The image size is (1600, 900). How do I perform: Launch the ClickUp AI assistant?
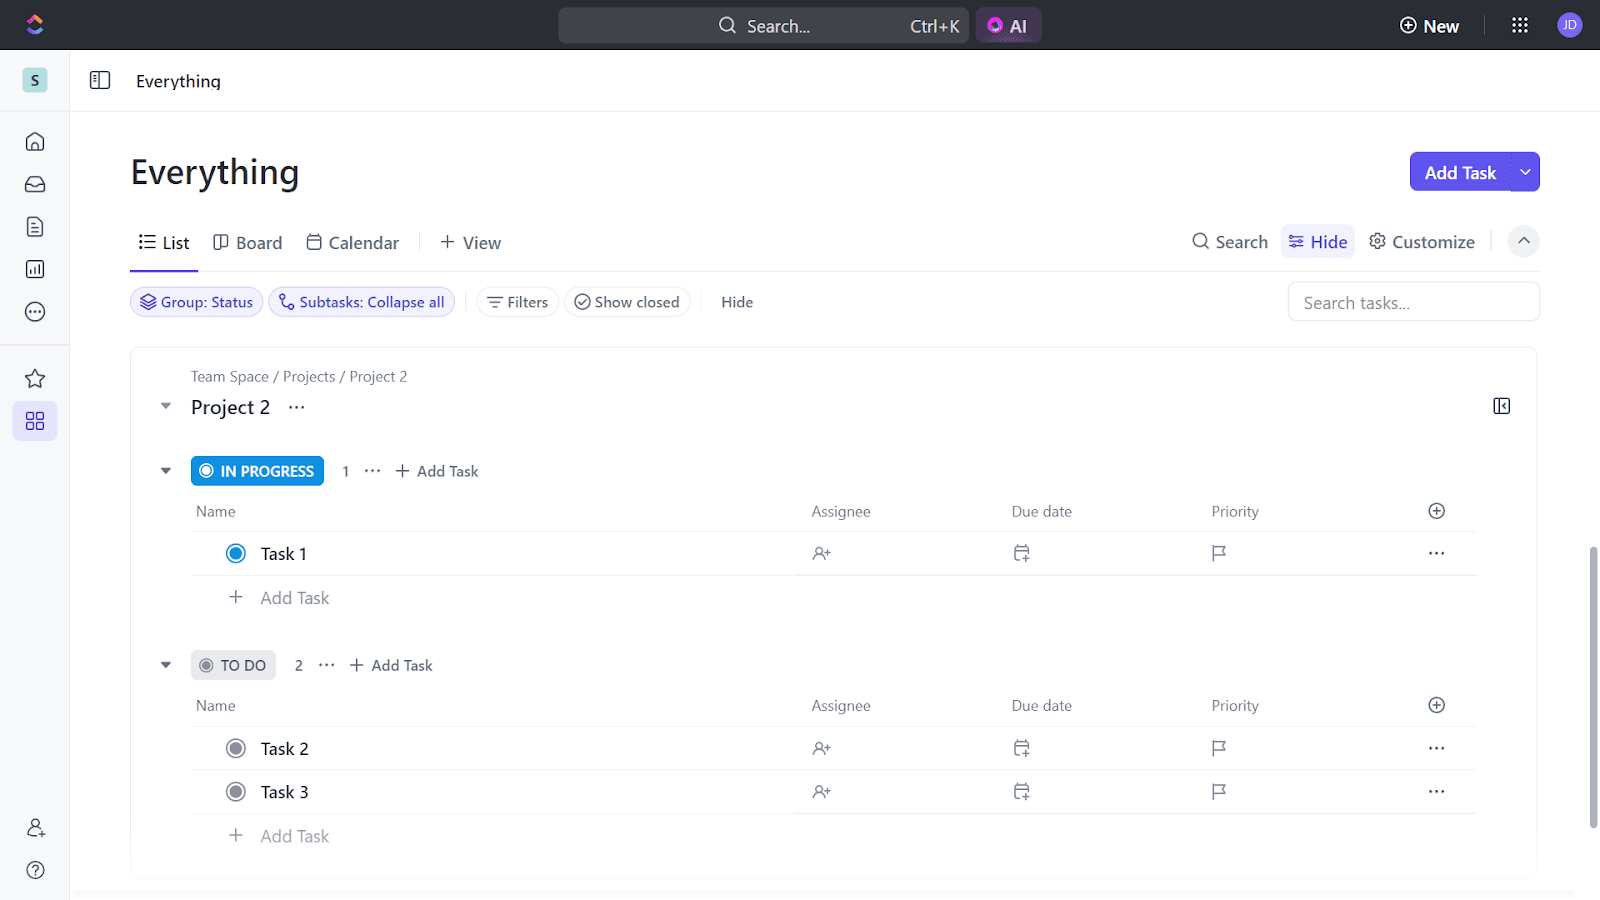click(x=1008, y=25)
